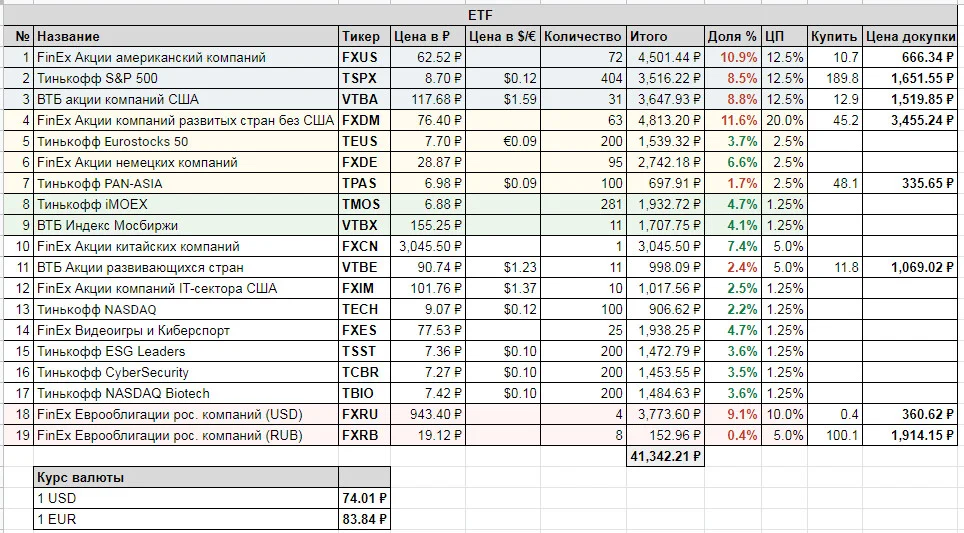This screenshot has height=533, width=964.
Task: Select the 74.01 ₽ exchange rate cell
Action: (x=365, y=498)
